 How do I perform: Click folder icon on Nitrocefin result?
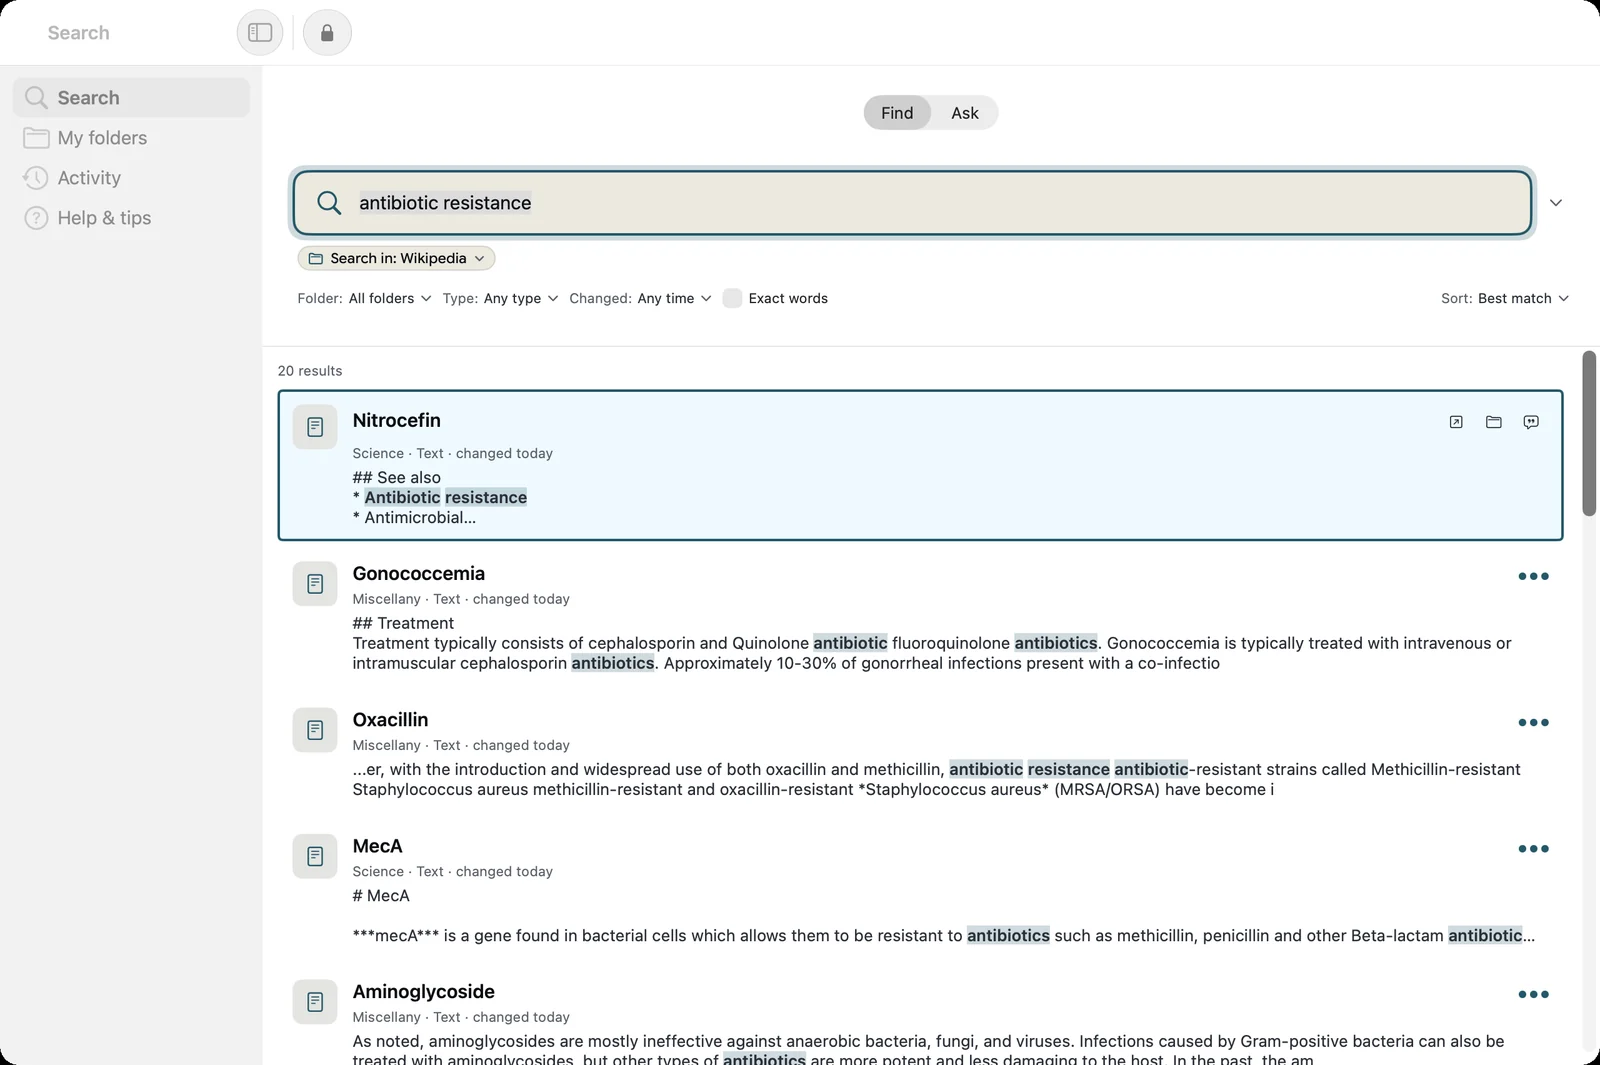(1494, 422)
